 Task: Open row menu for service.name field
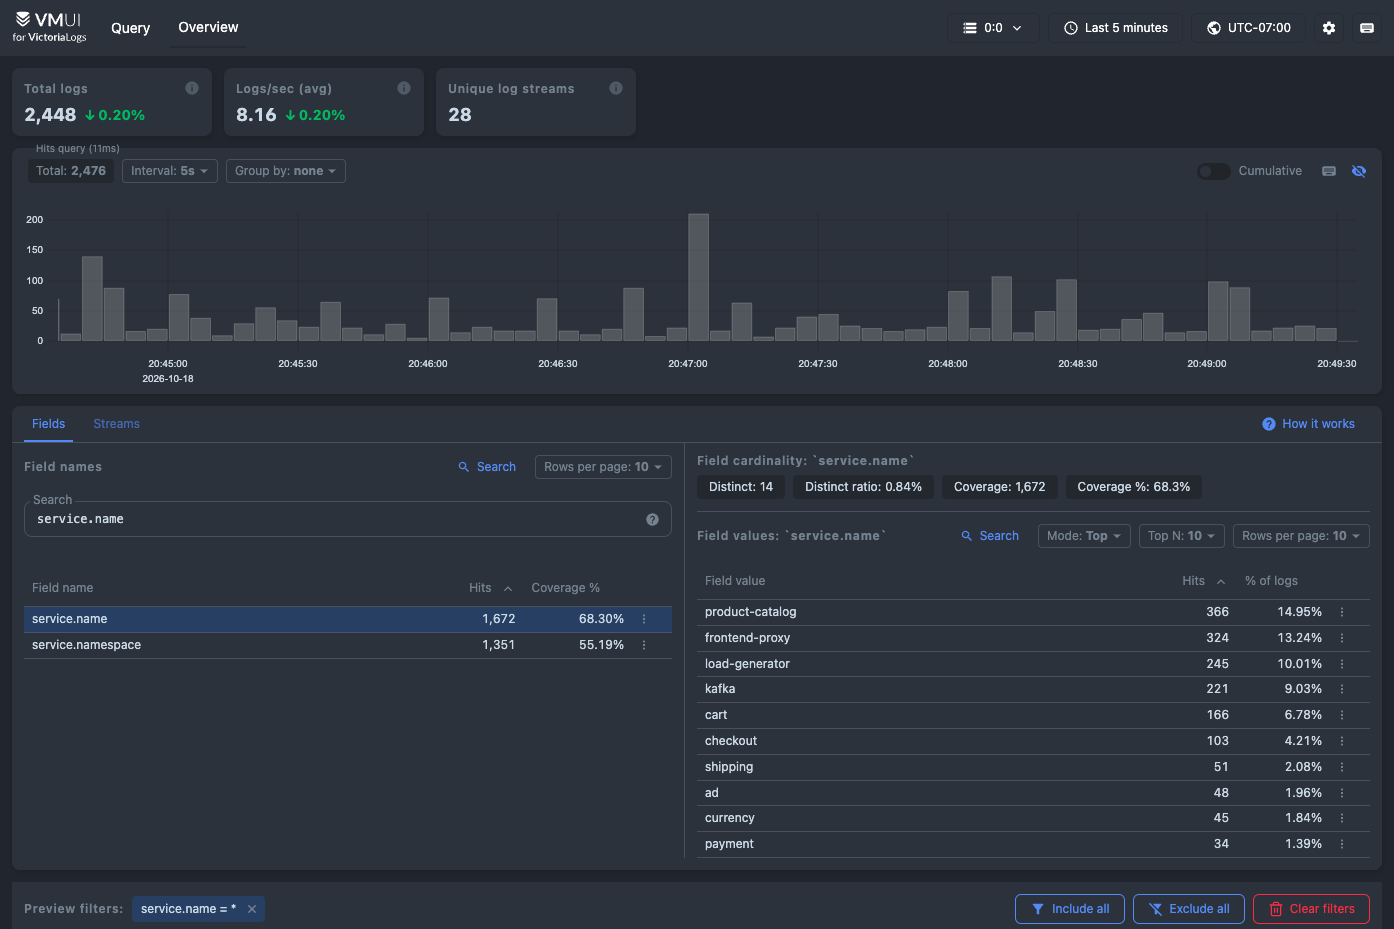coord(644,619)
